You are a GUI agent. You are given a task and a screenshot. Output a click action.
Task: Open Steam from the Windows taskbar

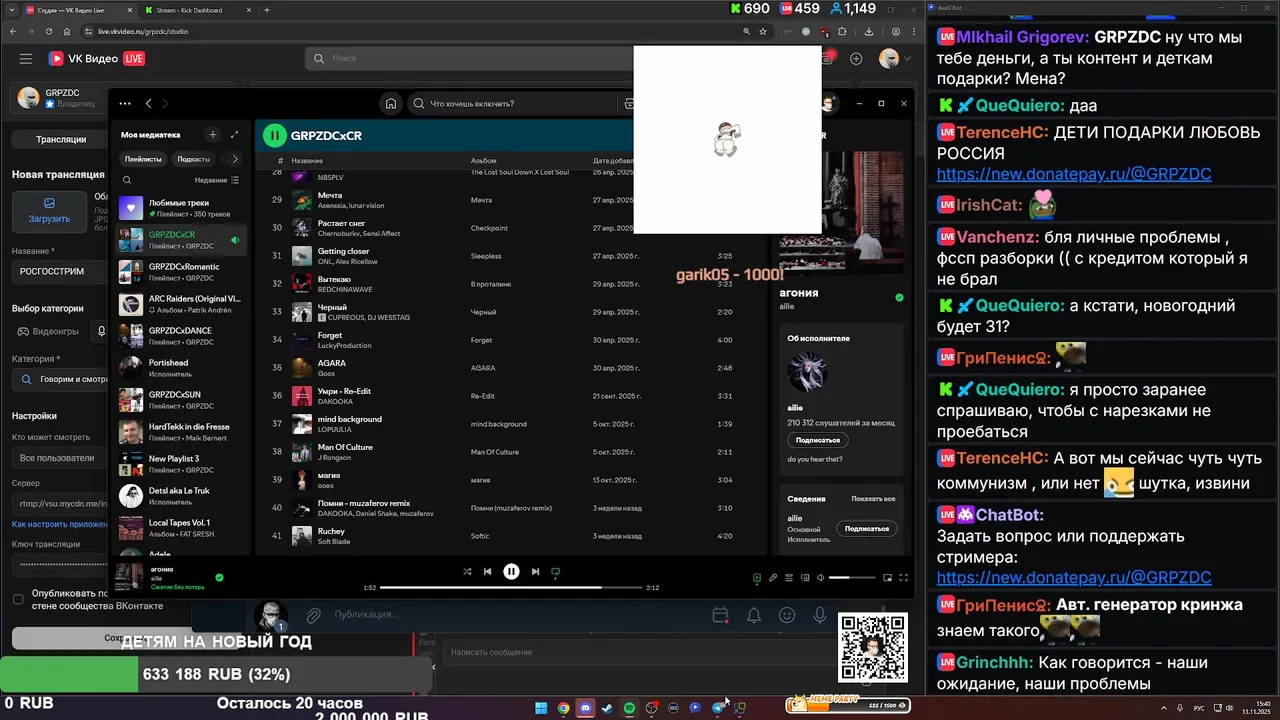click(x=607, y=708)
